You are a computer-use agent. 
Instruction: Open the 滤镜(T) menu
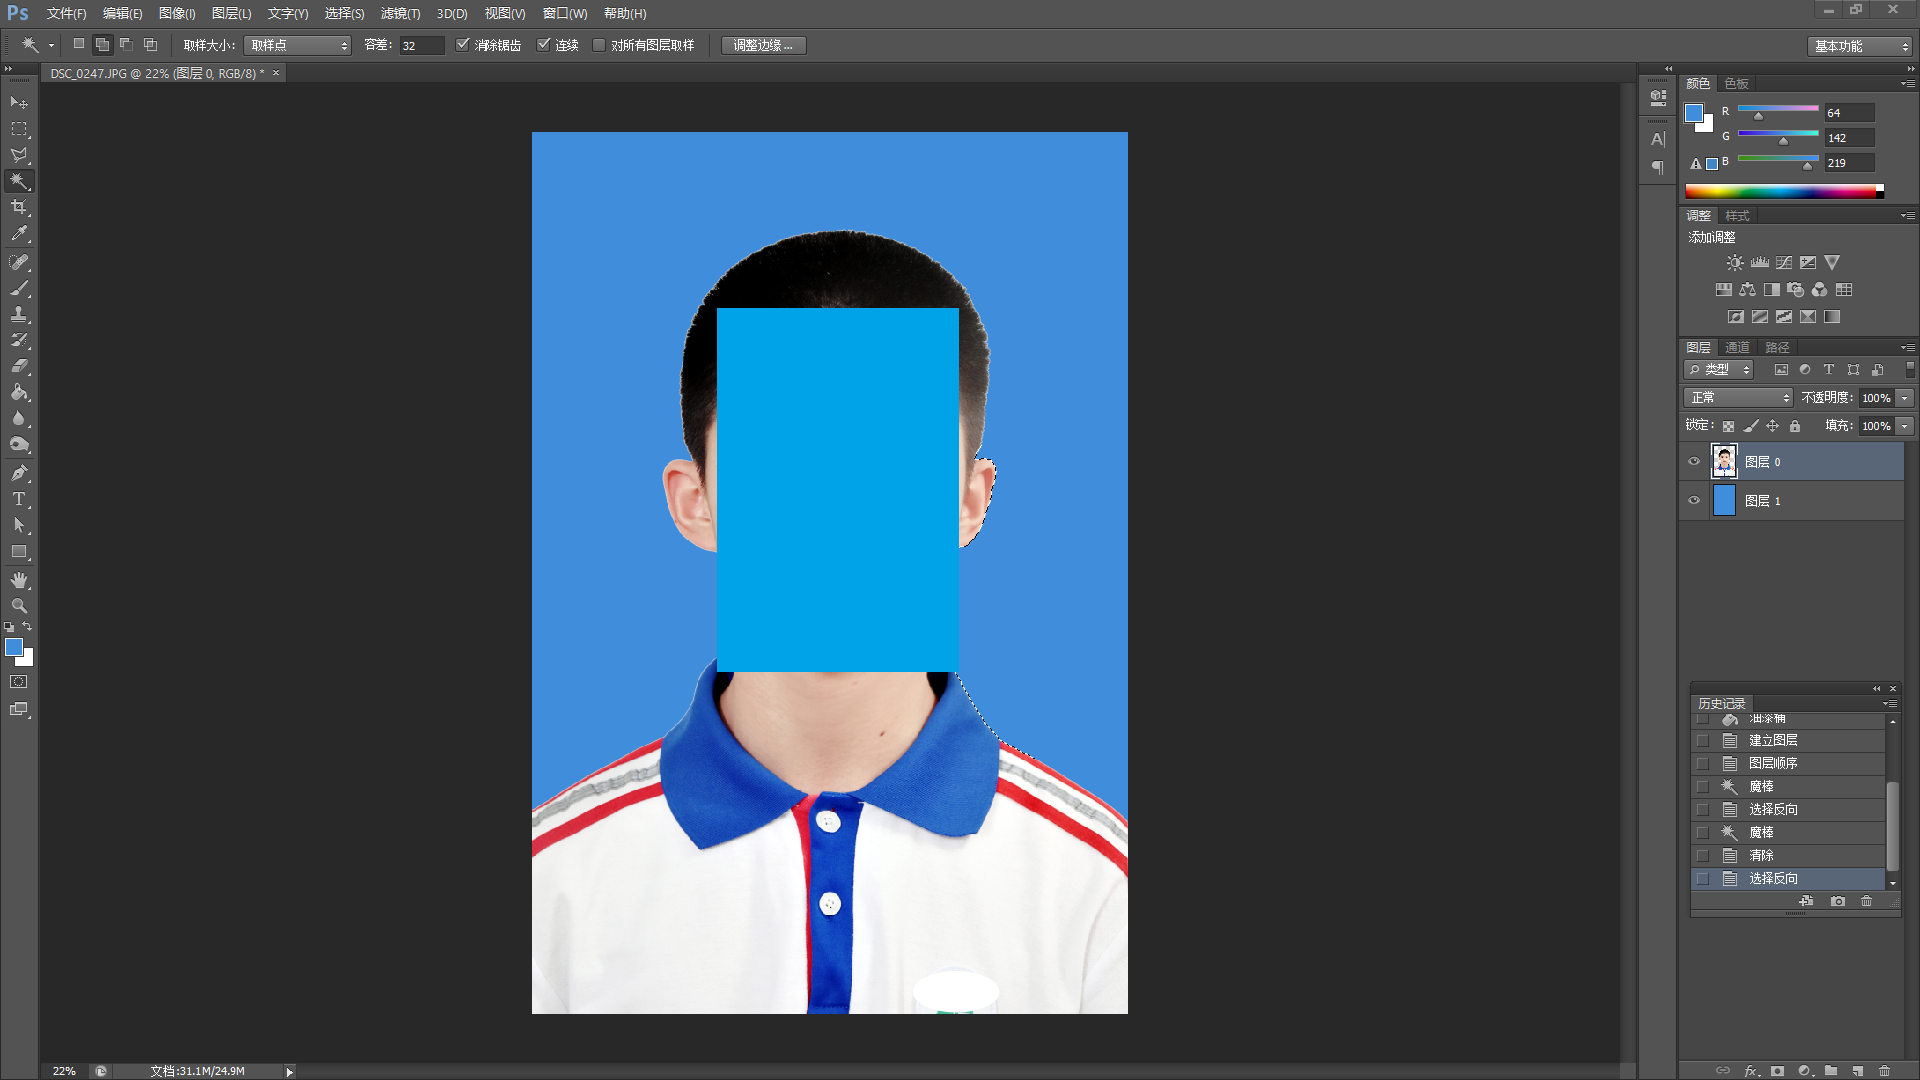point(400,14)
